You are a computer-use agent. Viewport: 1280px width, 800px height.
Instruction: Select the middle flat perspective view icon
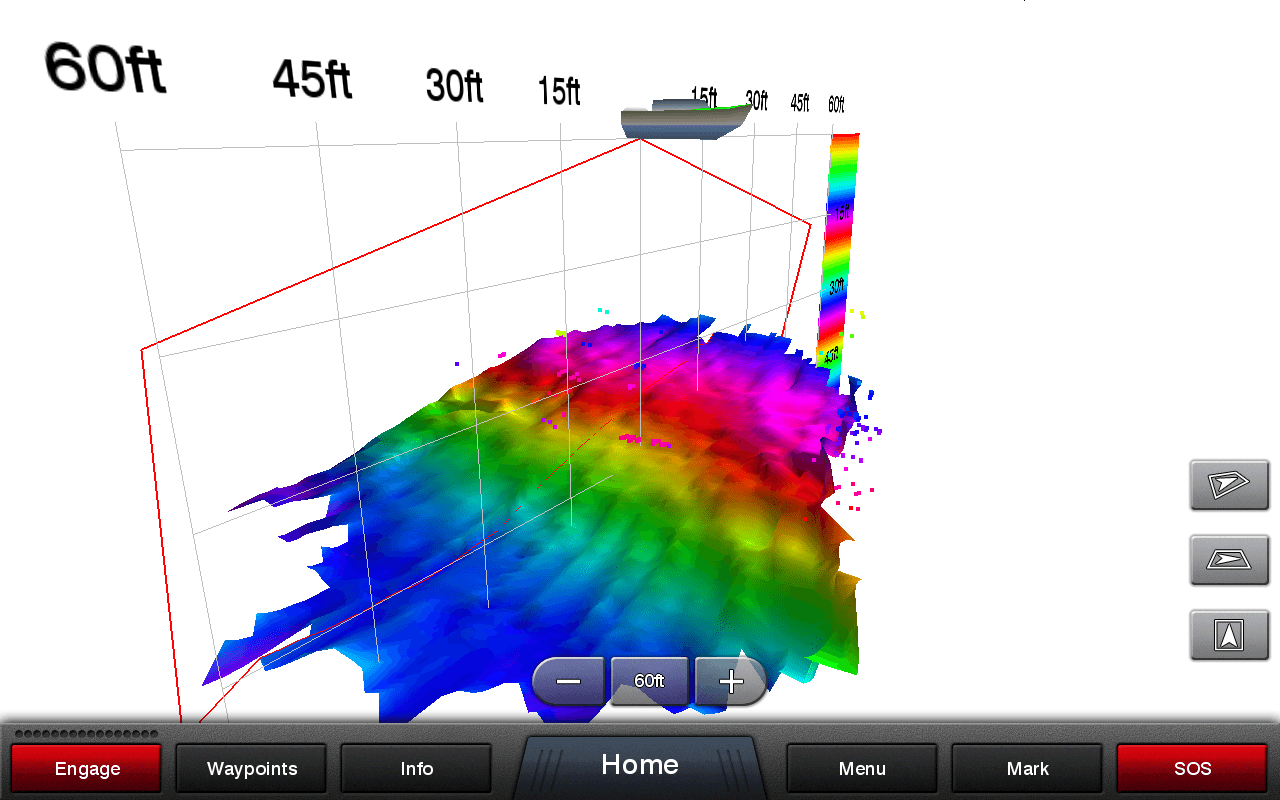click(x=1228, y=560)
